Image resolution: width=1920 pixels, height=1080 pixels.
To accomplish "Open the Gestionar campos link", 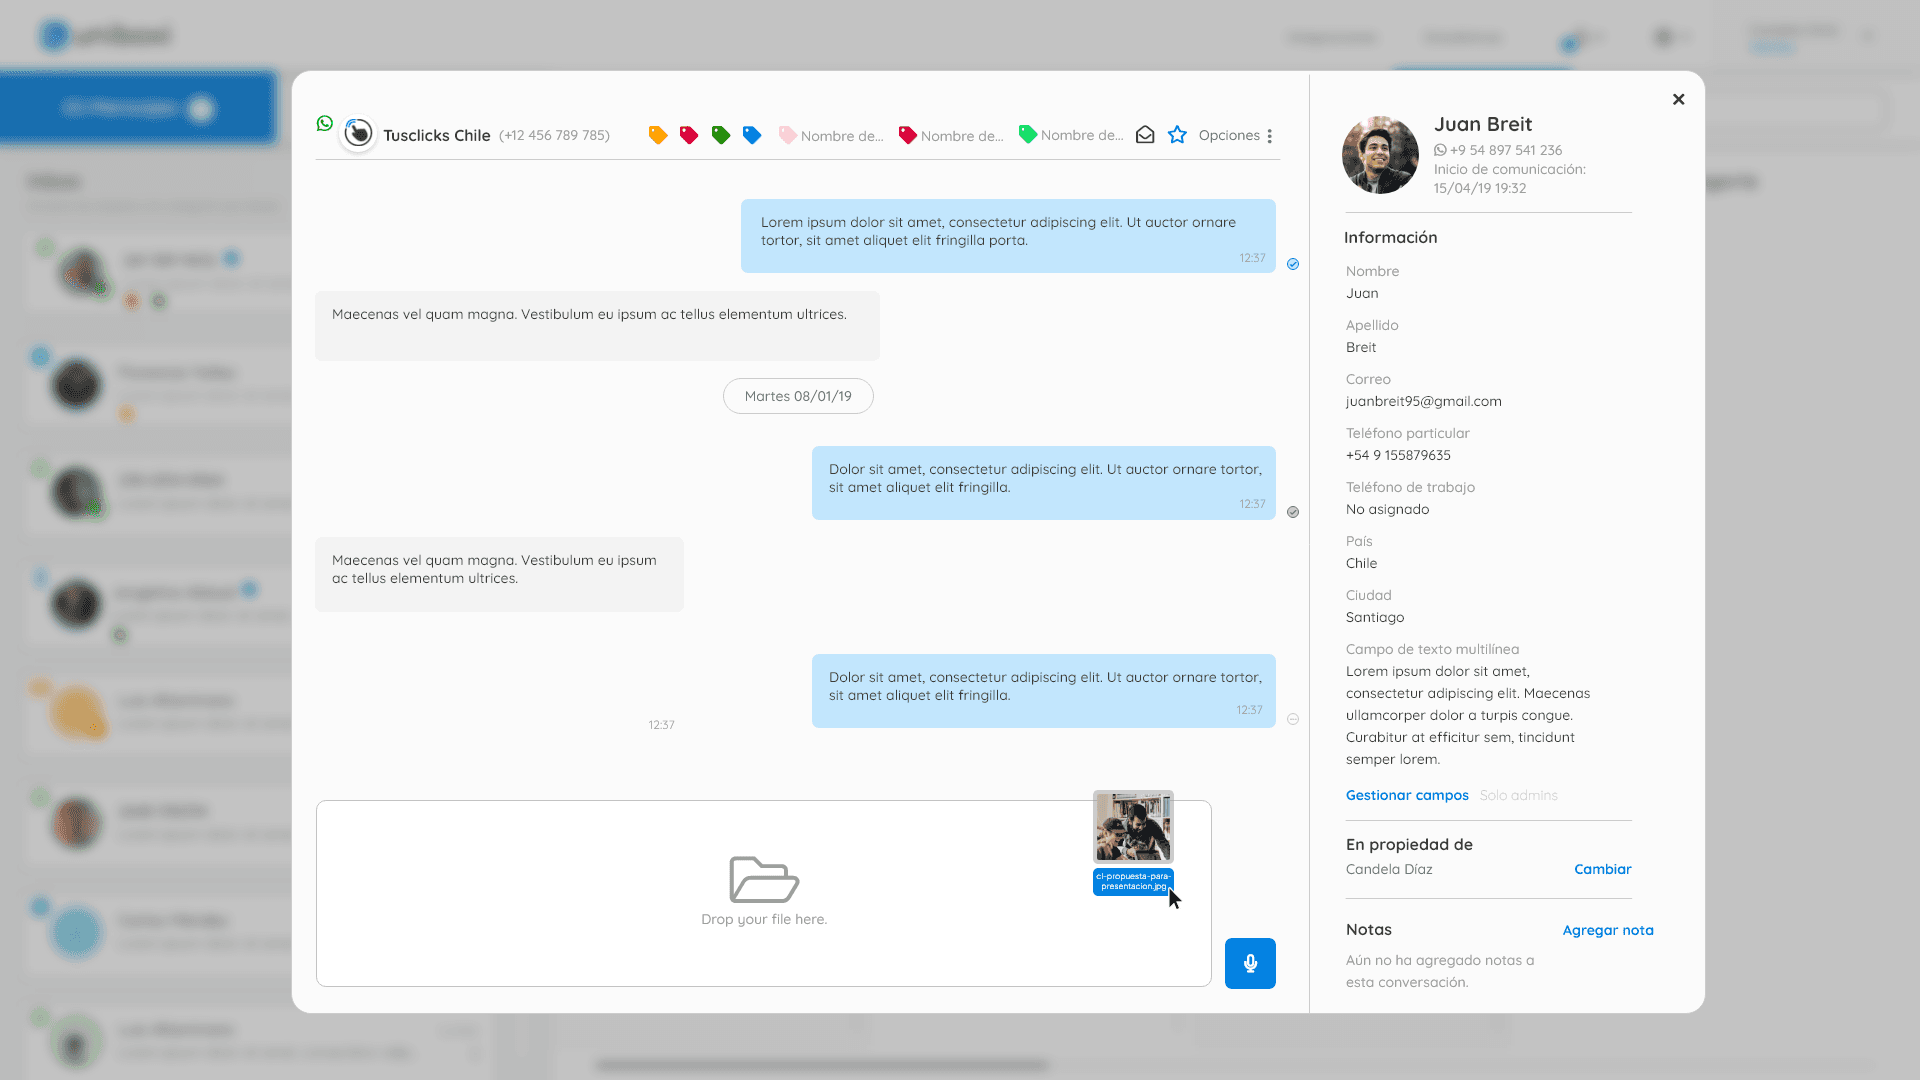I will (1406, 795).
